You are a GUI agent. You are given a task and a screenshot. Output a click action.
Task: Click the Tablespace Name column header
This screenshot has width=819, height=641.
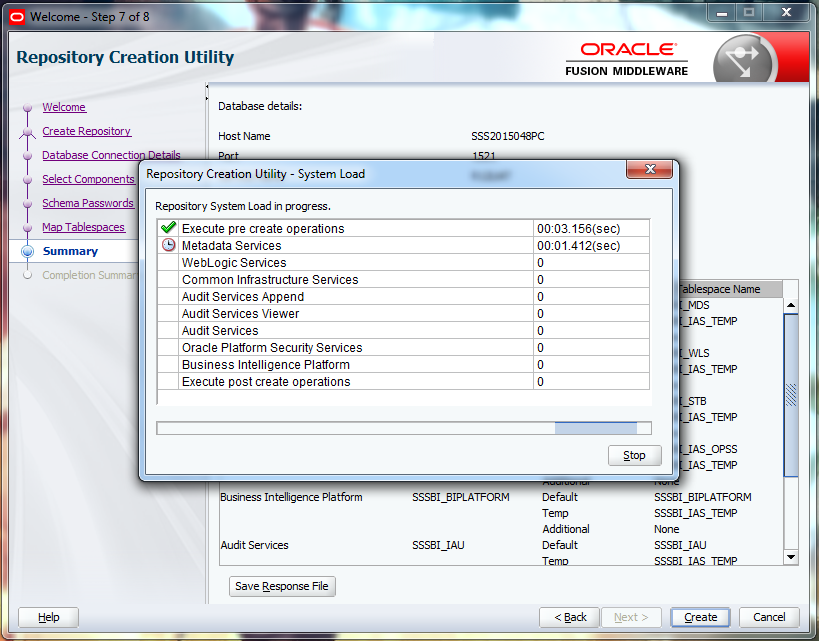[x=729, y=289]
